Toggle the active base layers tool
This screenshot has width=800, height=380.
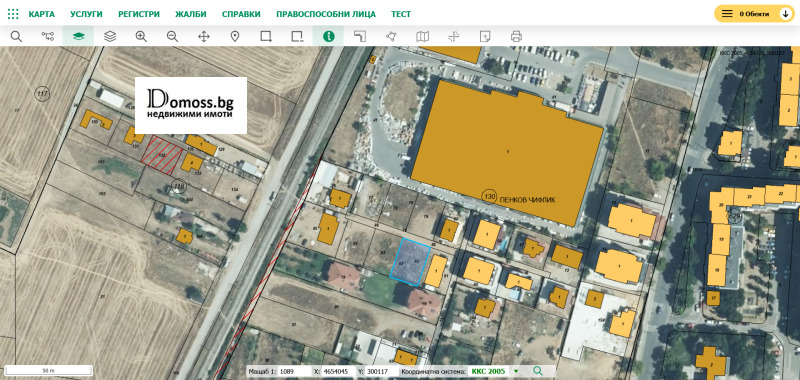79,36
